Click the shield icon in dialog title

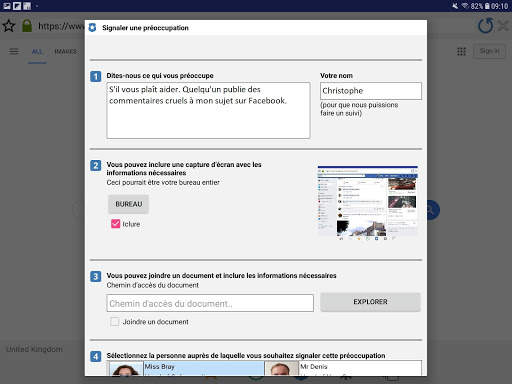click(92, 28)
